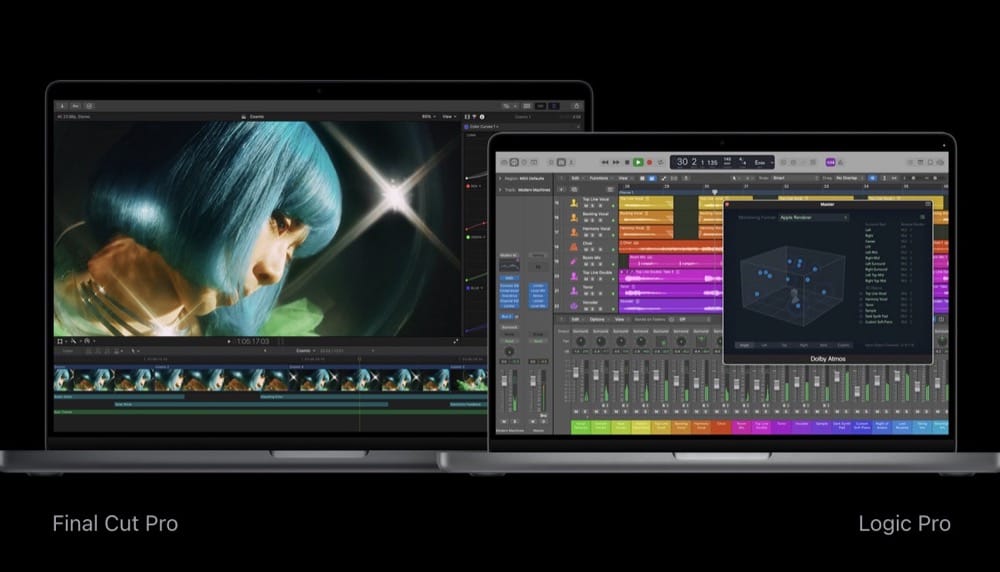Select the Left view tab in Dolby Atmos
Screen dimensions: 1000x572
click(764, 345)
